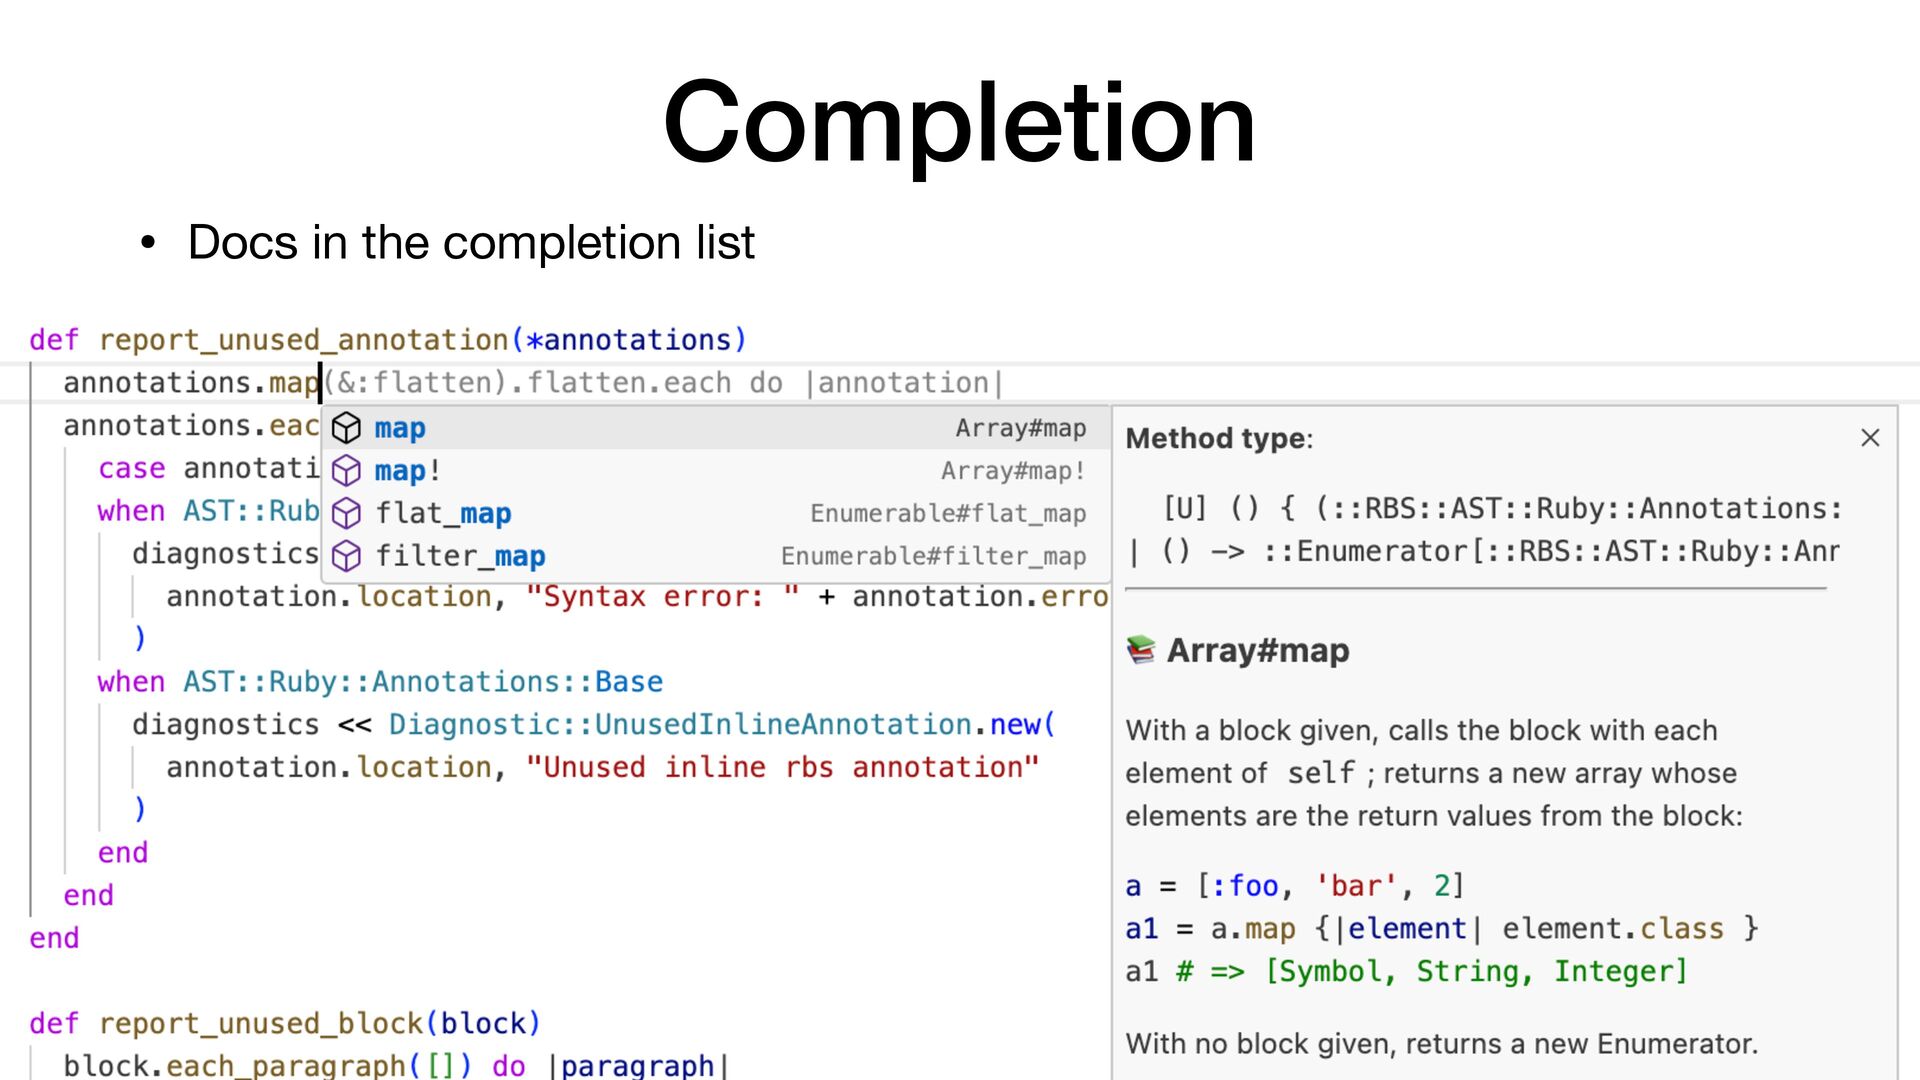The height and width of the screenshot is (1080, 1920).
Task: Click the cube icon beside map
Action: click(x=346, y=428)
